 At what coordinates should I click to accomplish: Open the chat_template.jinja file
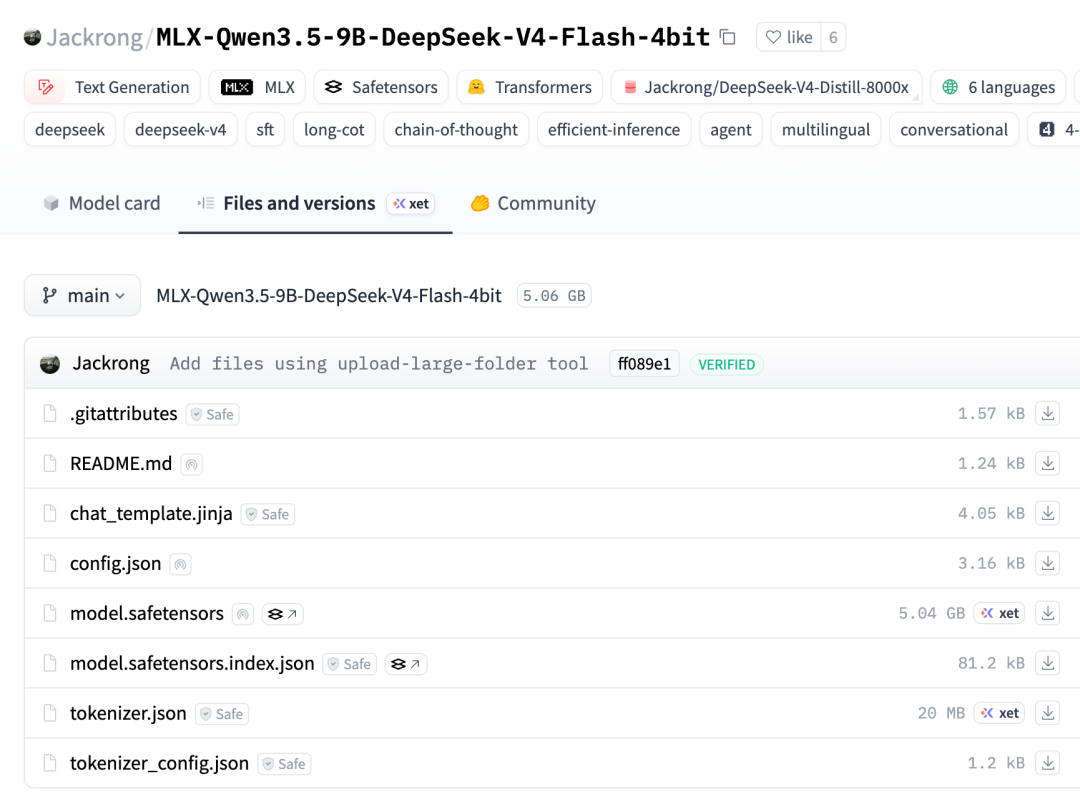[x=151, y=514]
